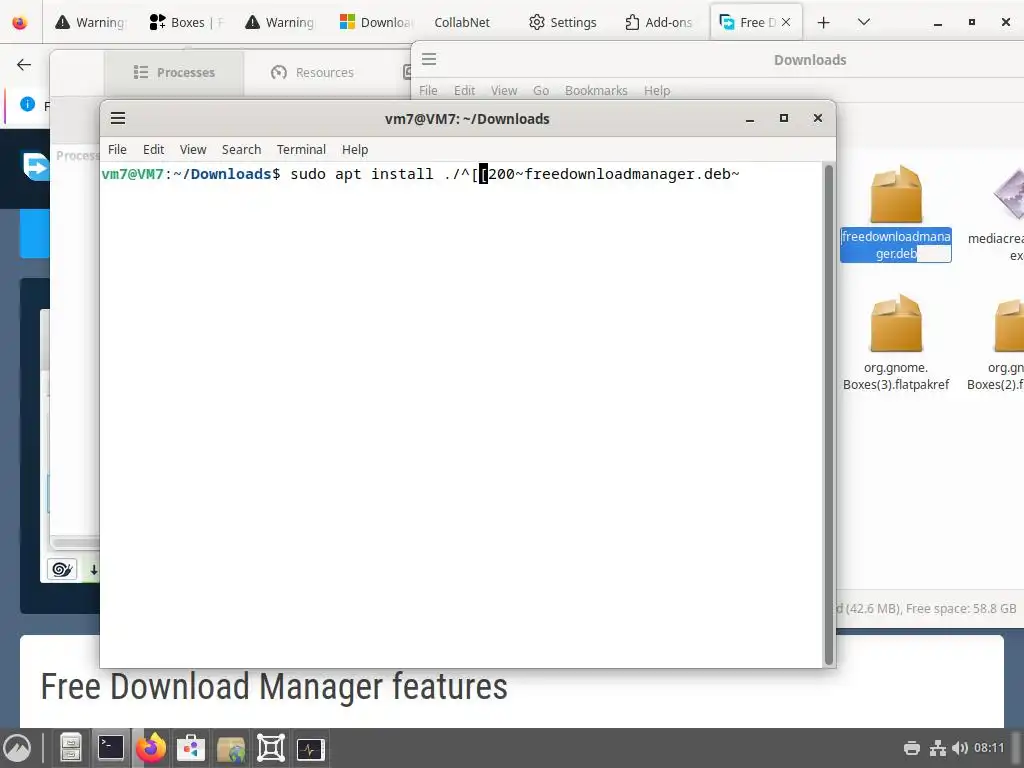Open the Go menu in the Downloads window
Image resolution: width=1024 pixels, height=768 pixels.
click(541, 91)
